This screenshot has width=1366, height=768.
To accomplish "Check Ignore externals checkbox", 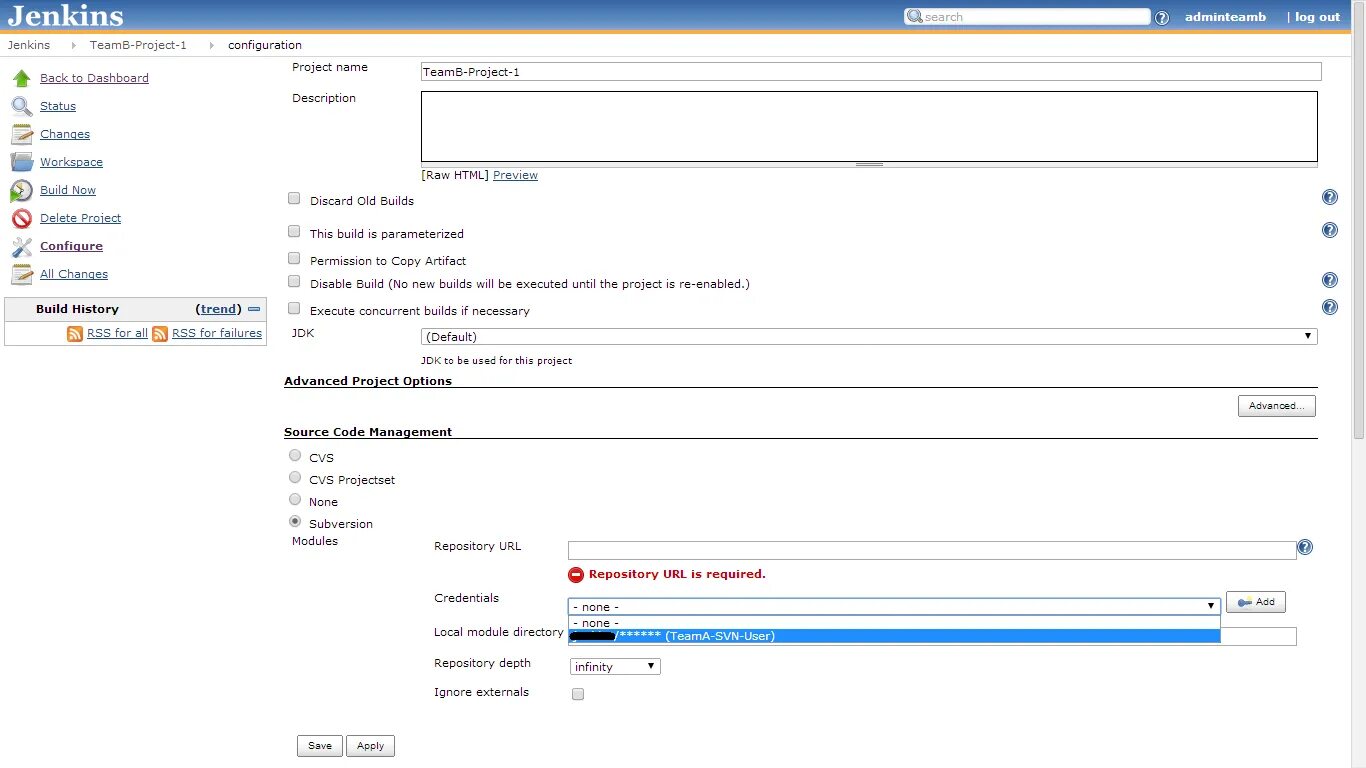I will 578,694.
